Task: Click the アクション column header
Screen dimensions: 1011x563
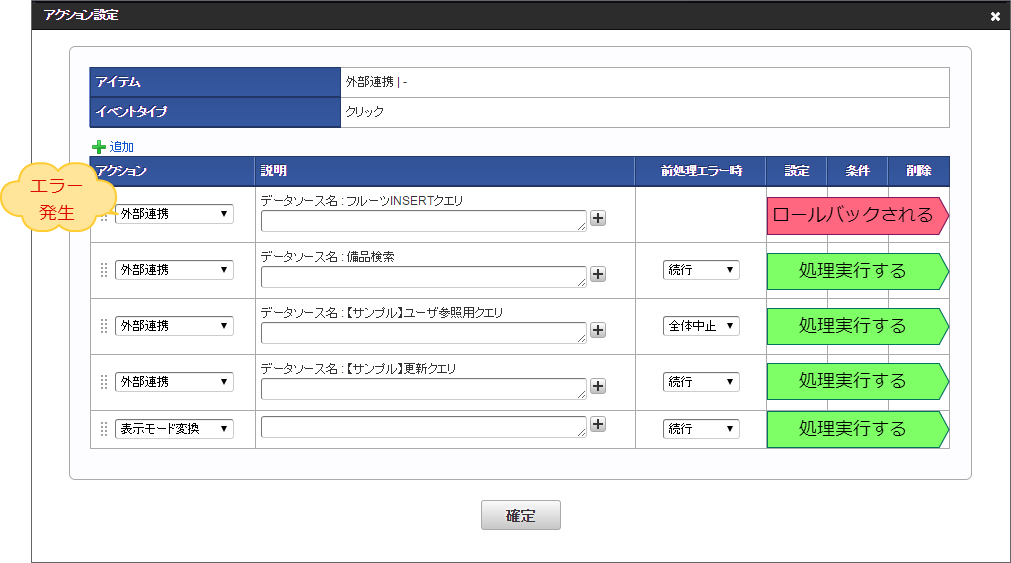Action: click(x=173, y=171)
